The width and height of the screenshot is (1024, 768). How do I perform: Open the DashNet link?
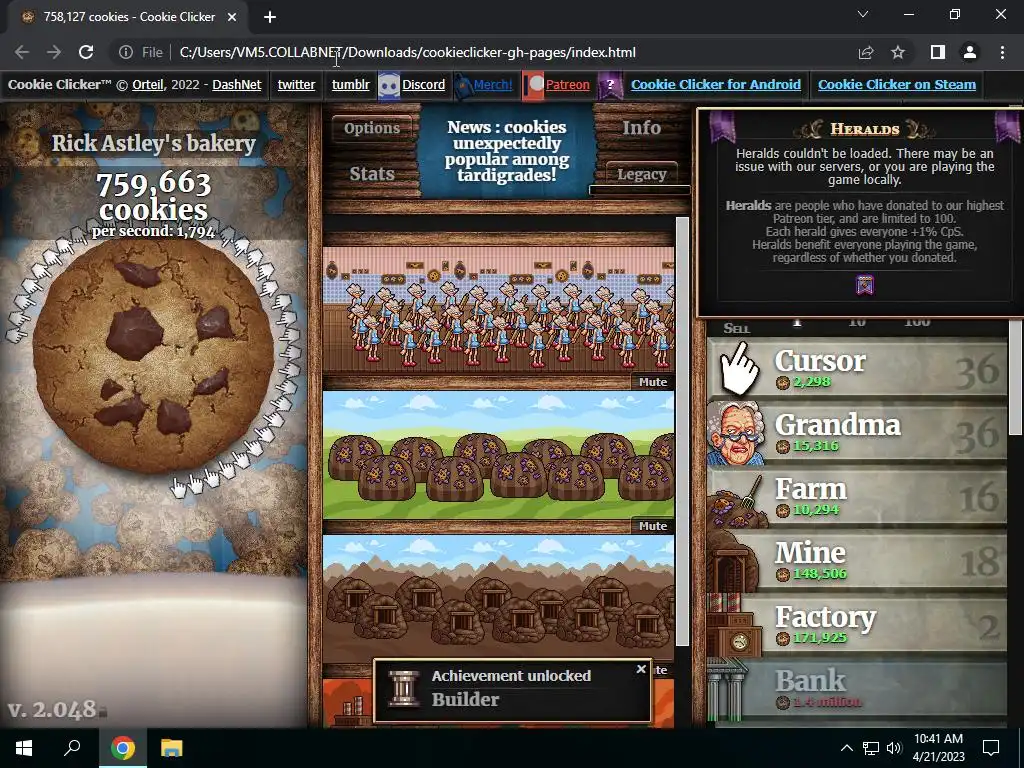point(236,85)
